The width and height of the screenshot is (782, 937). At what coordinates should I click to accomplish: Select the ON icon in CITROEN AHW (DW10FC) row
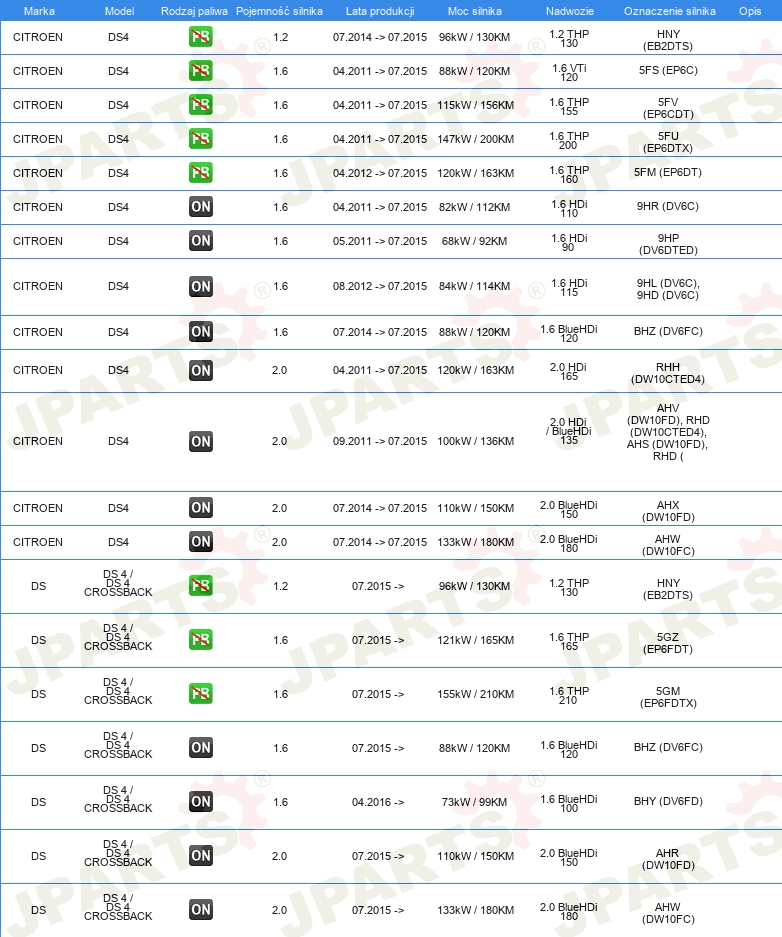[201, 543]
